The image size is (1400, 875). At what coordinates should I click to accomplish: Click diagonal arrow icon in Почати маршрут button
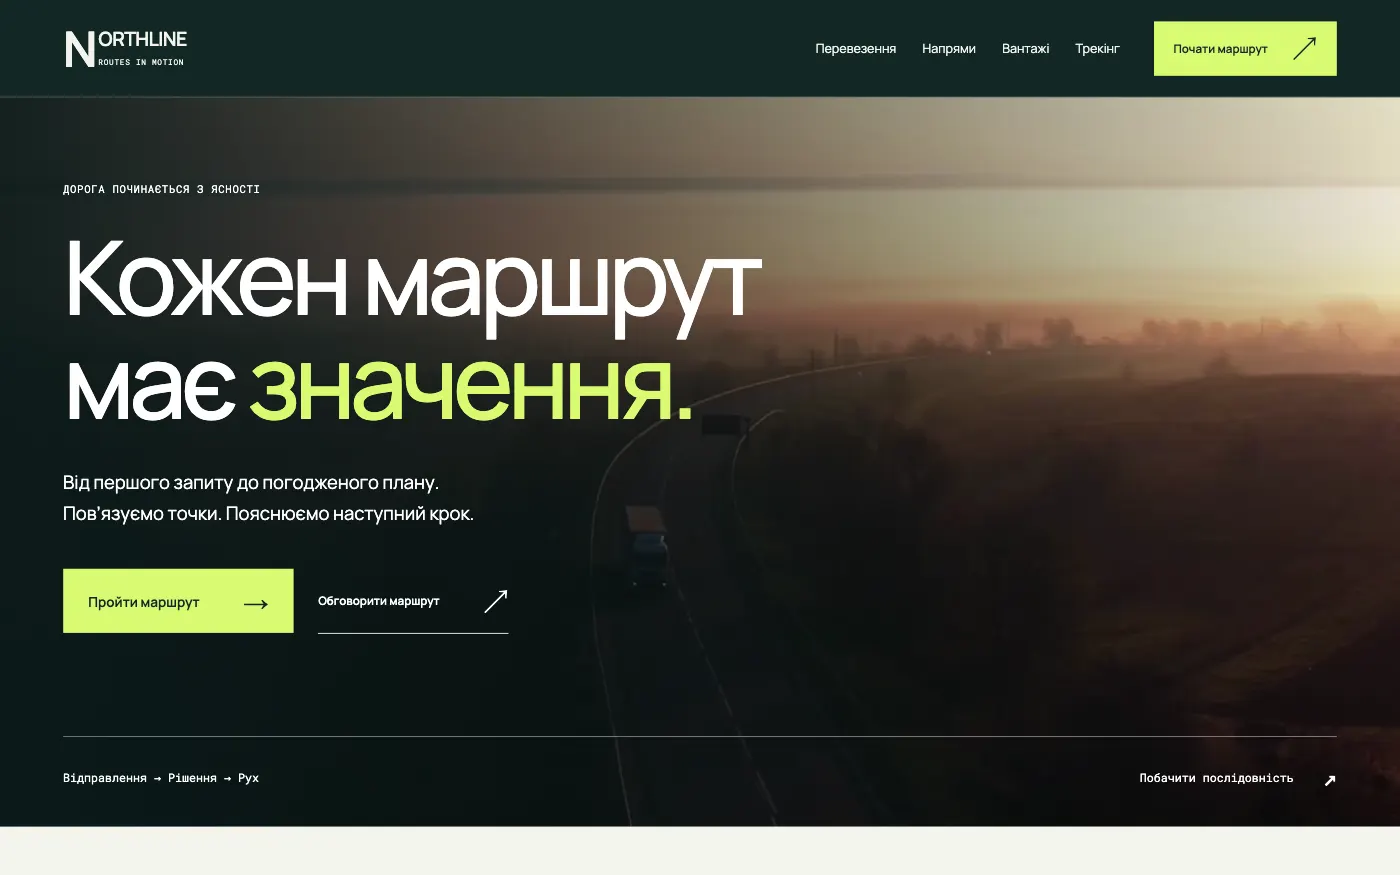[x=1304, y=48]
